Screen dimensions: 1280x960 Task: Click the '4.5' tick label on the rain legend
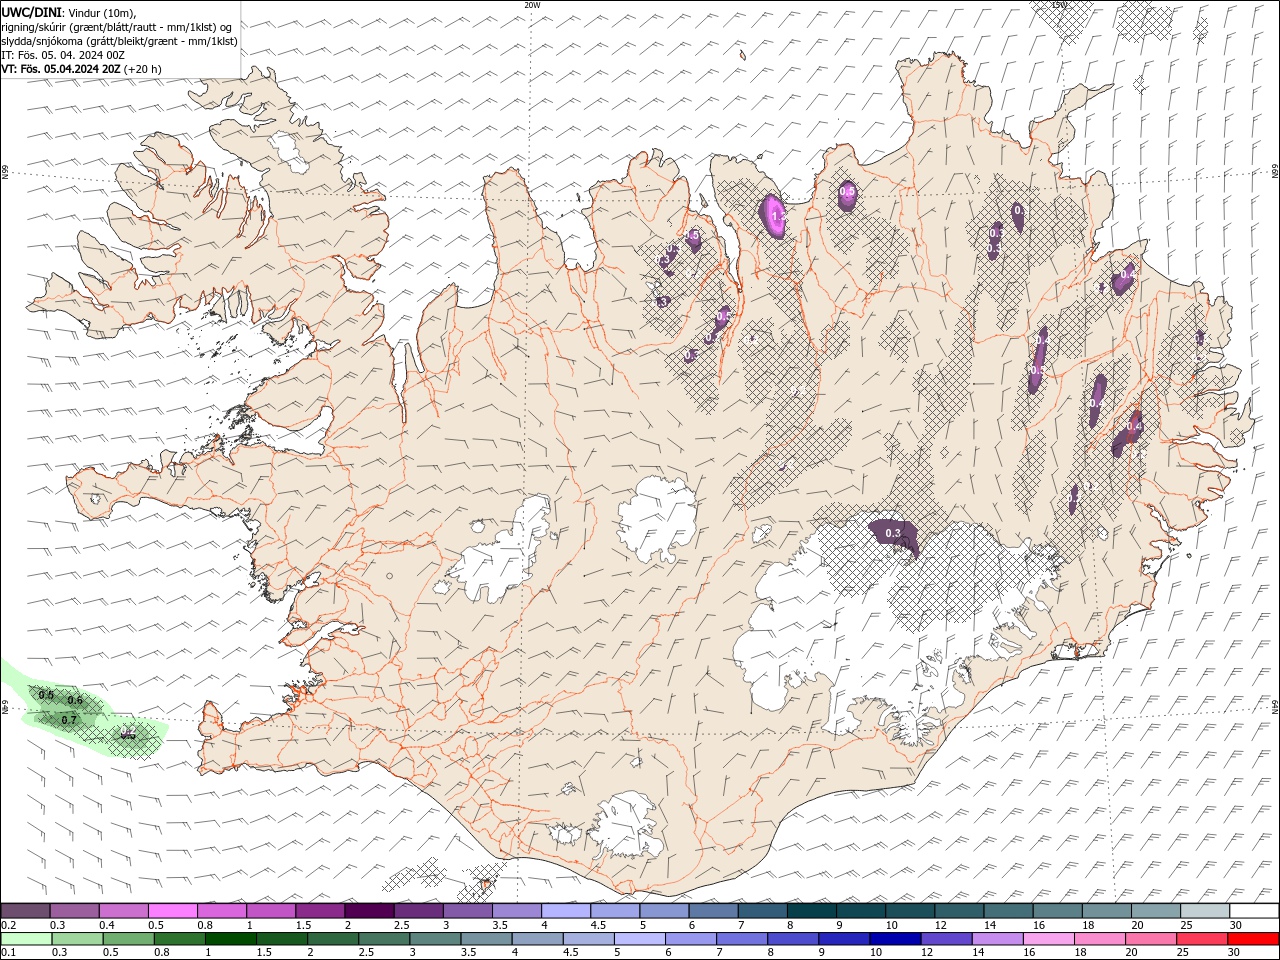pyautogui.click(x=570, y=953)
